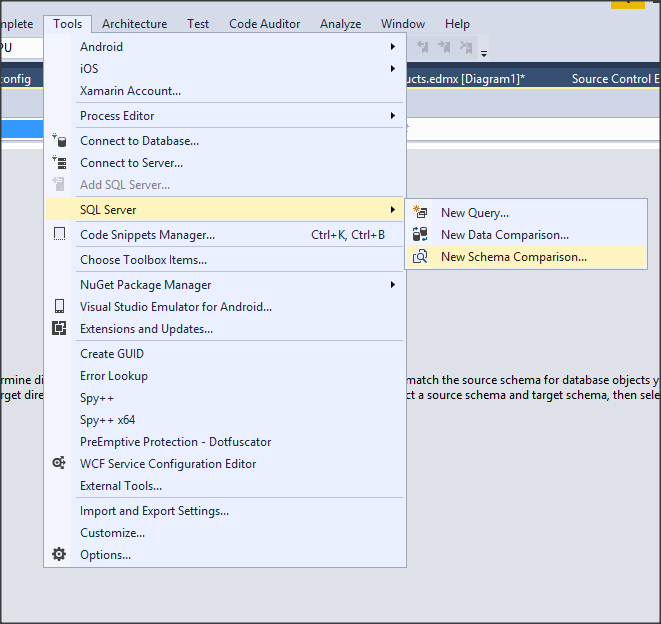The width and height of the screenshot is (661, 624).
Task: Select Choose Toolbox Items... entry
Action: click(x=225, y=260)
